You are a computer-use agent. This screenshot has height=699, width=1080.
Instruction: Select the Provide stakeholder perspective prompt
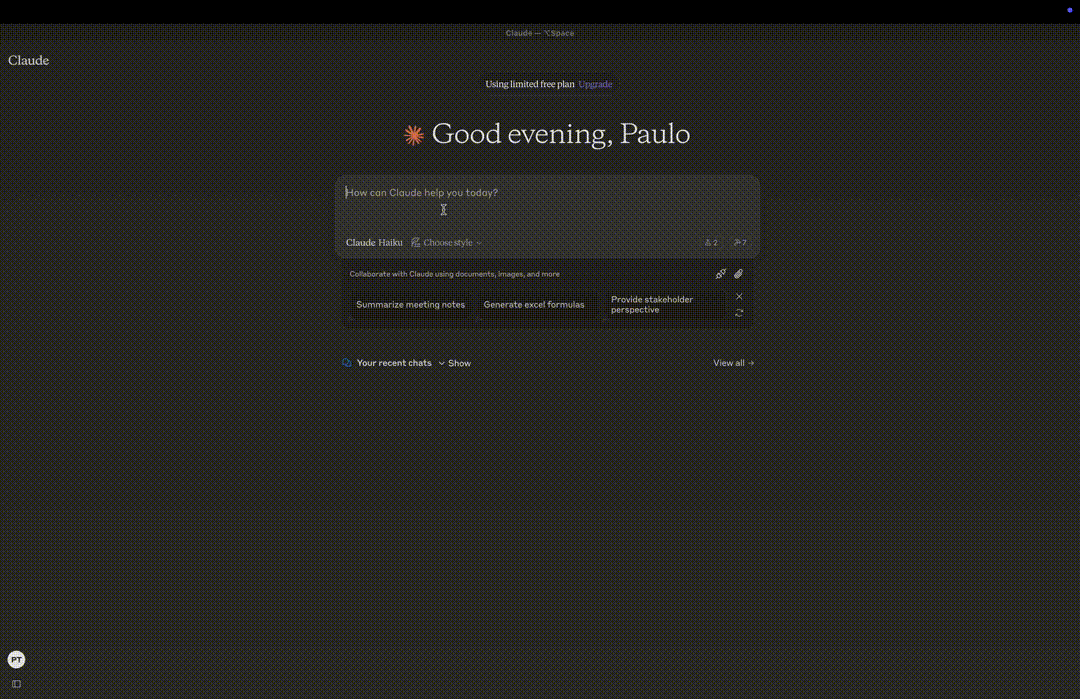click(x=652, y=304)
